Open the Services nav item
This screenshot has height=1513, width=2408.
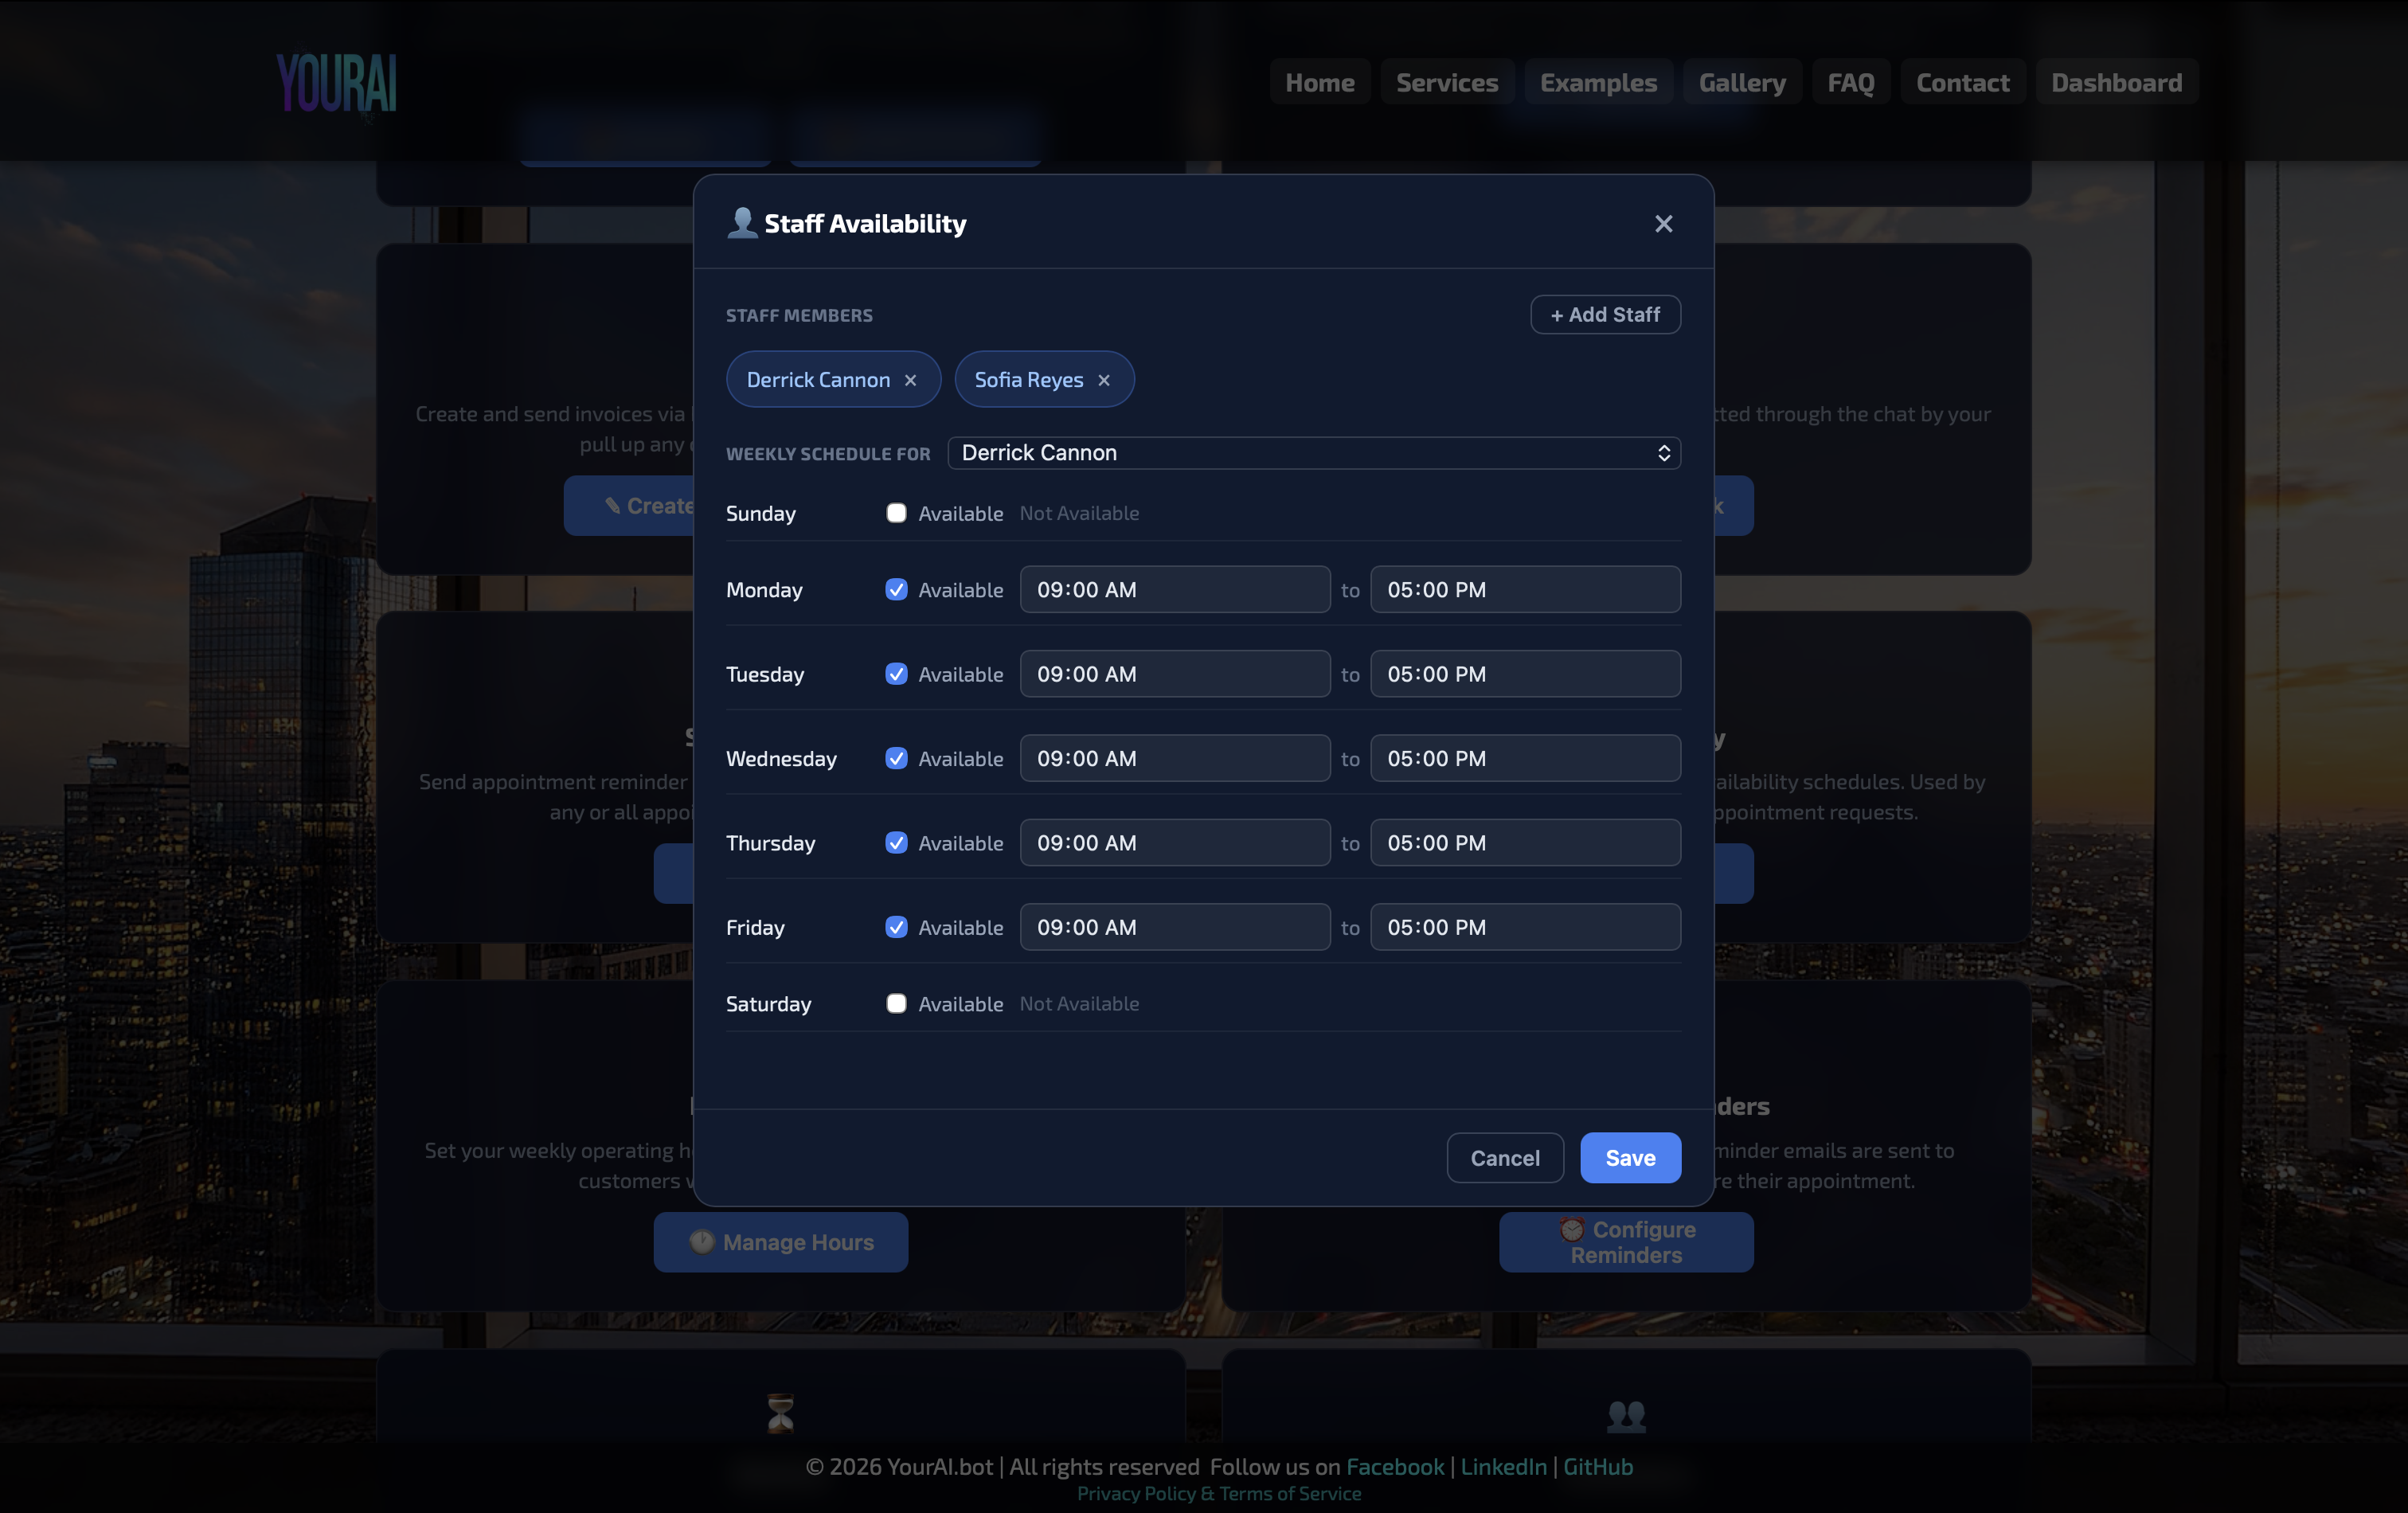1447,83
